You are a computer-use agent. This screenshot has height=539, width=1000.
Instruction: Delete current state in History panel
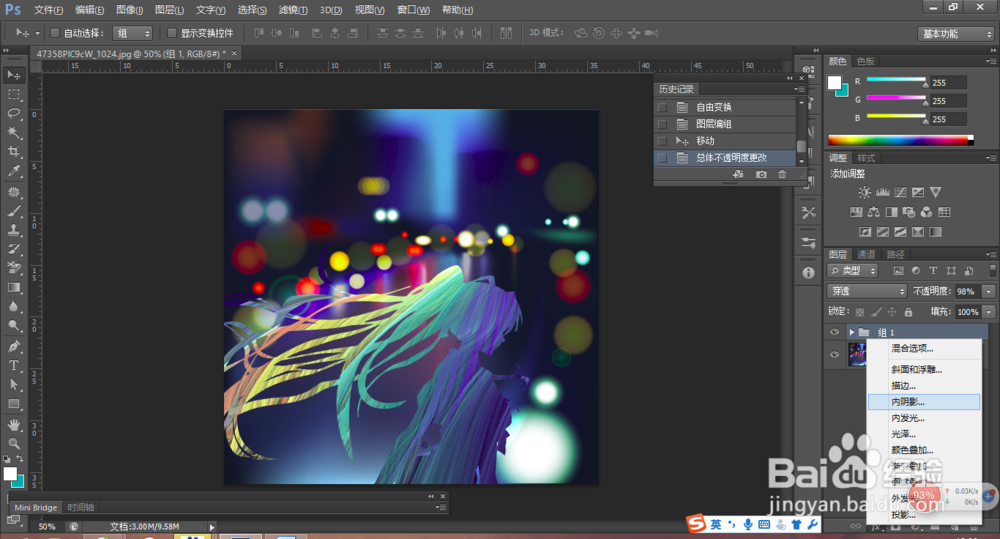click(782, 174)
